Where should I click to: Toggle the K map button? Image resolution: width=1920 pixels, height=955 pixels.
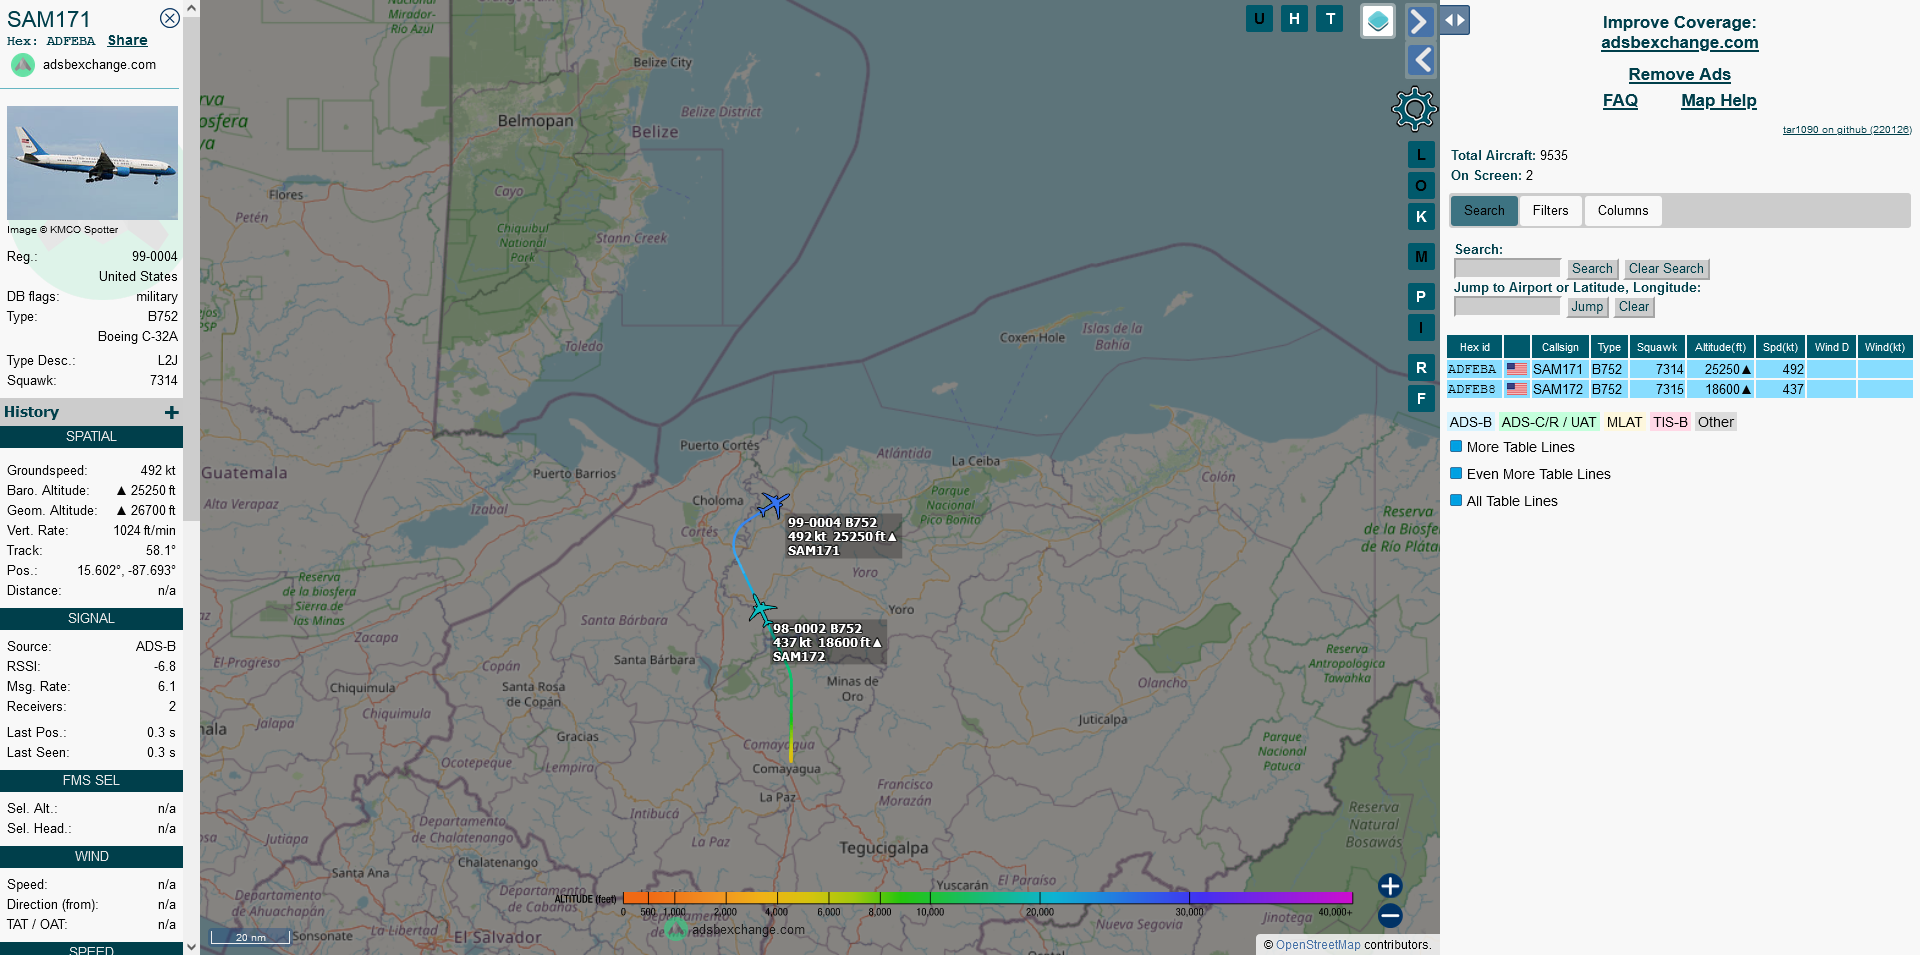coord(1421,216)
